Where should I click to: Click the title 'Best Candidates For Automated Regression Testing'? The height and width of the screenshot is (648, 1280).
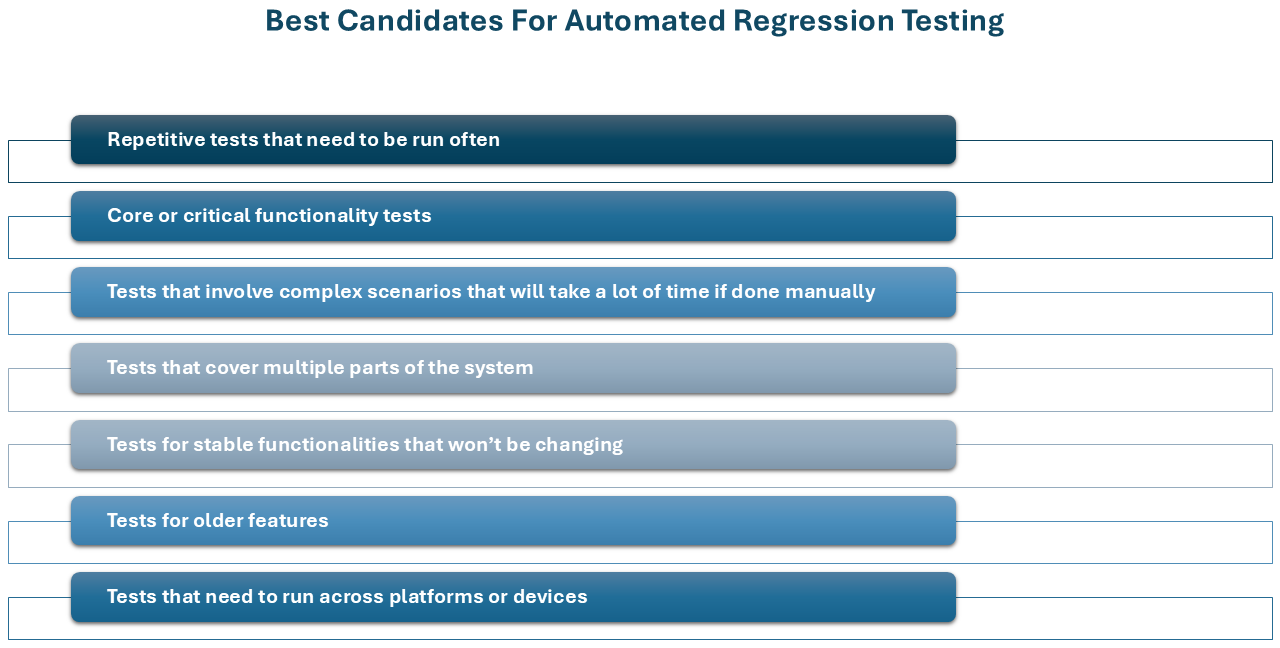pos(634,21)
